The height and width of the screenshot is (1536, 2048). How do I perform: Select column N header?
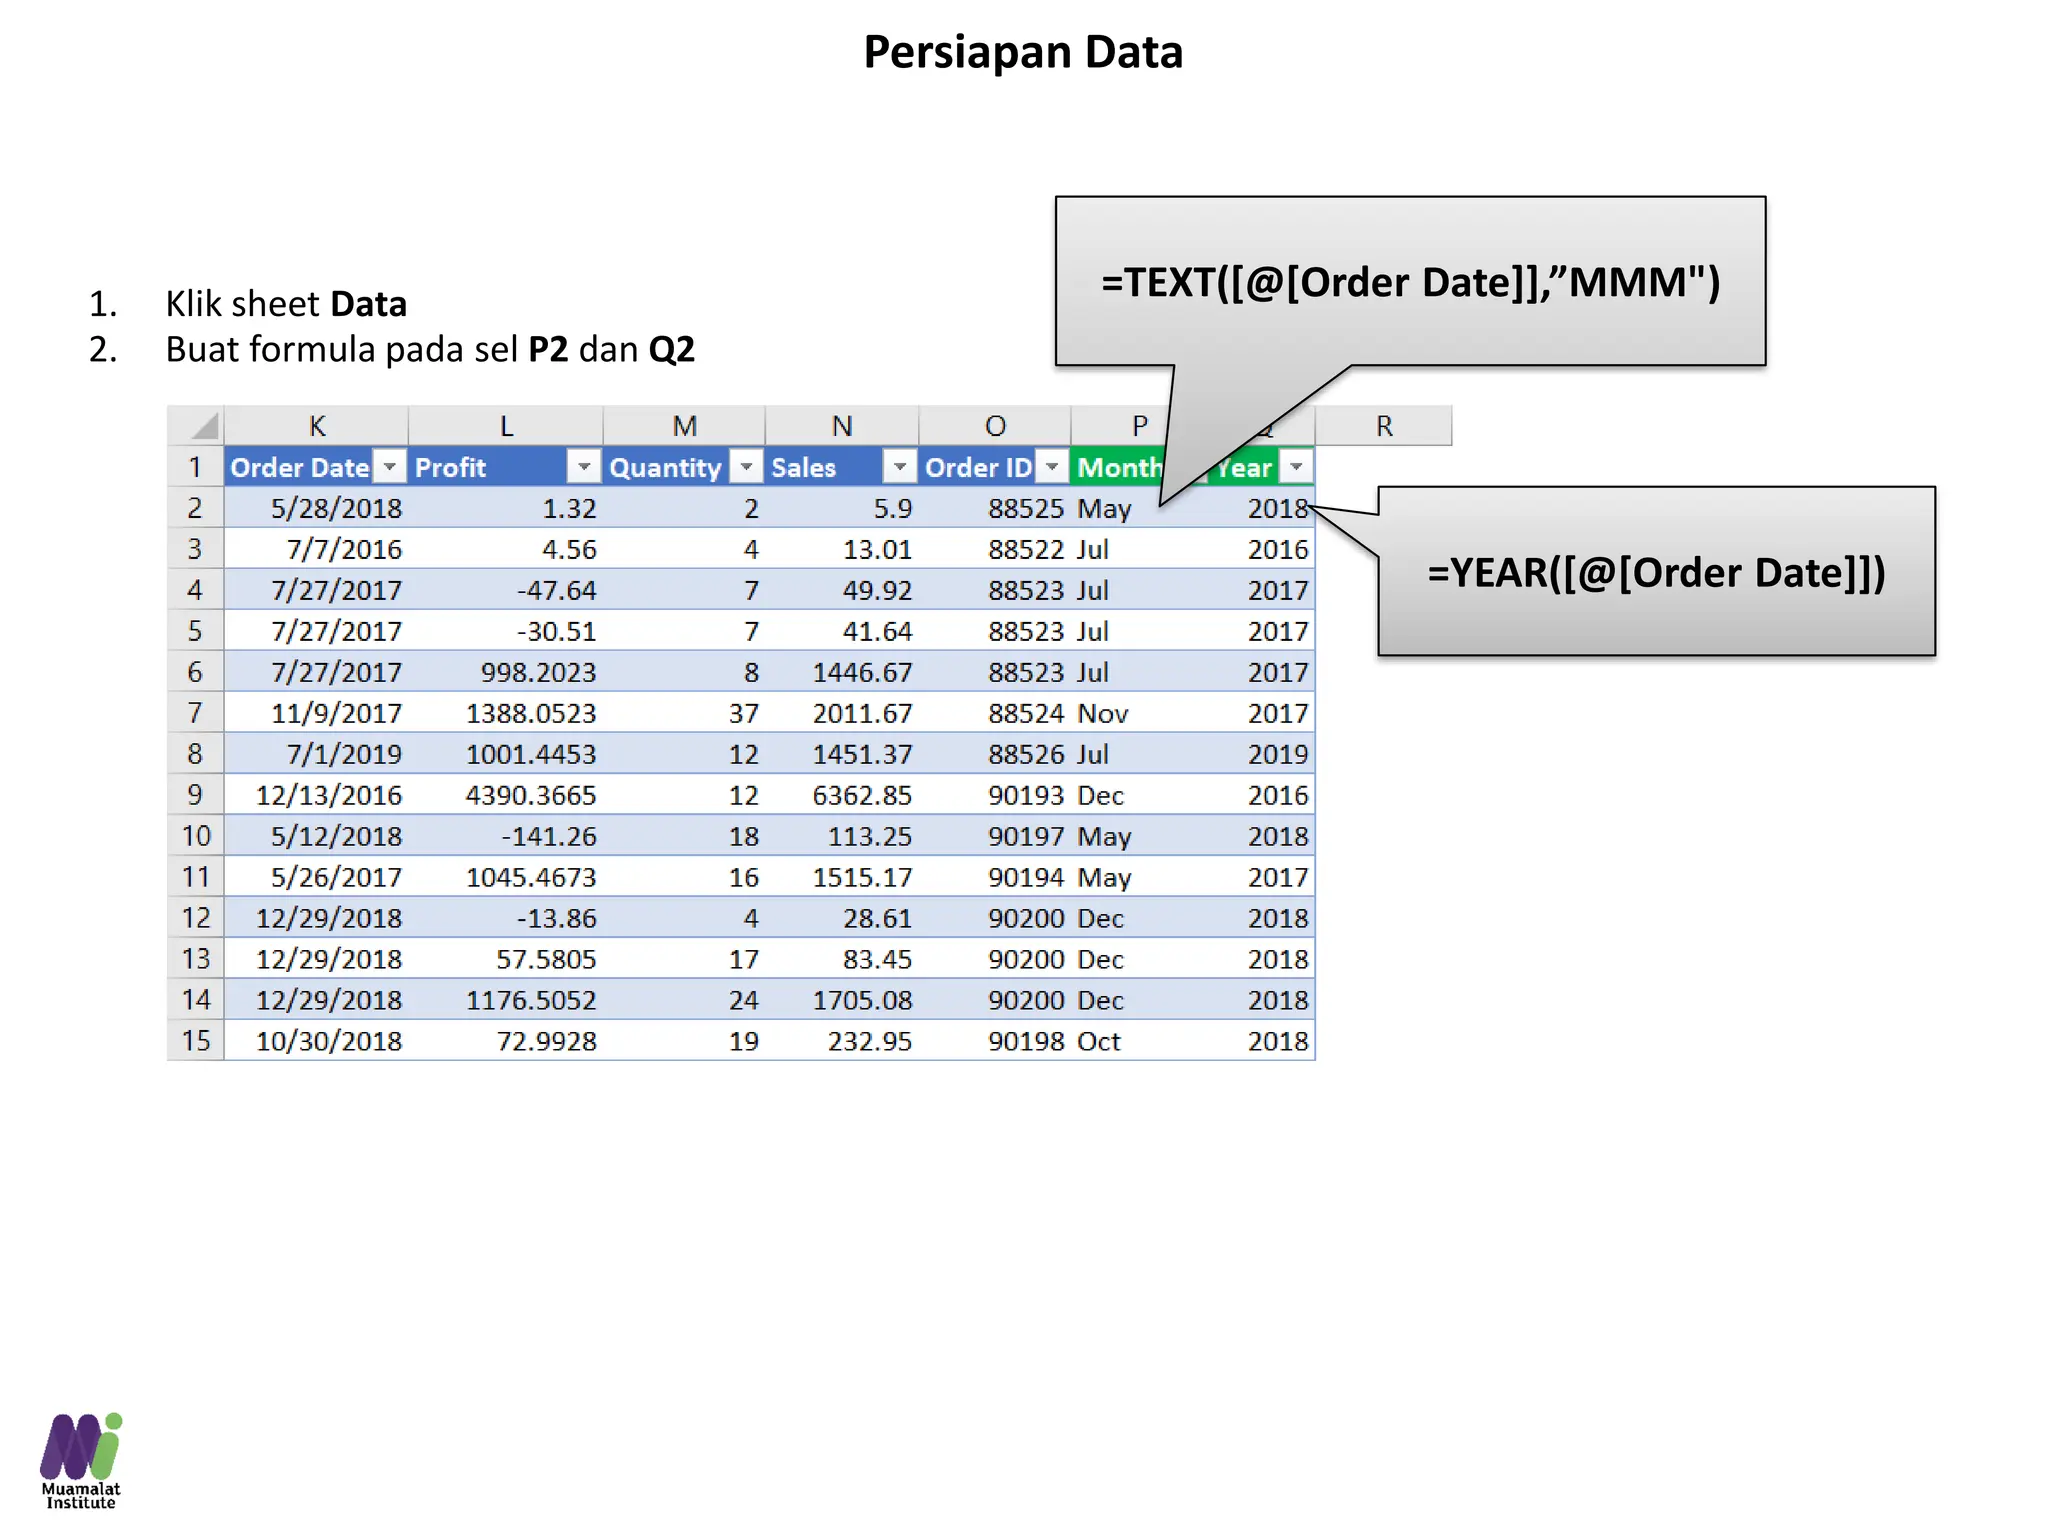(842, 426)
